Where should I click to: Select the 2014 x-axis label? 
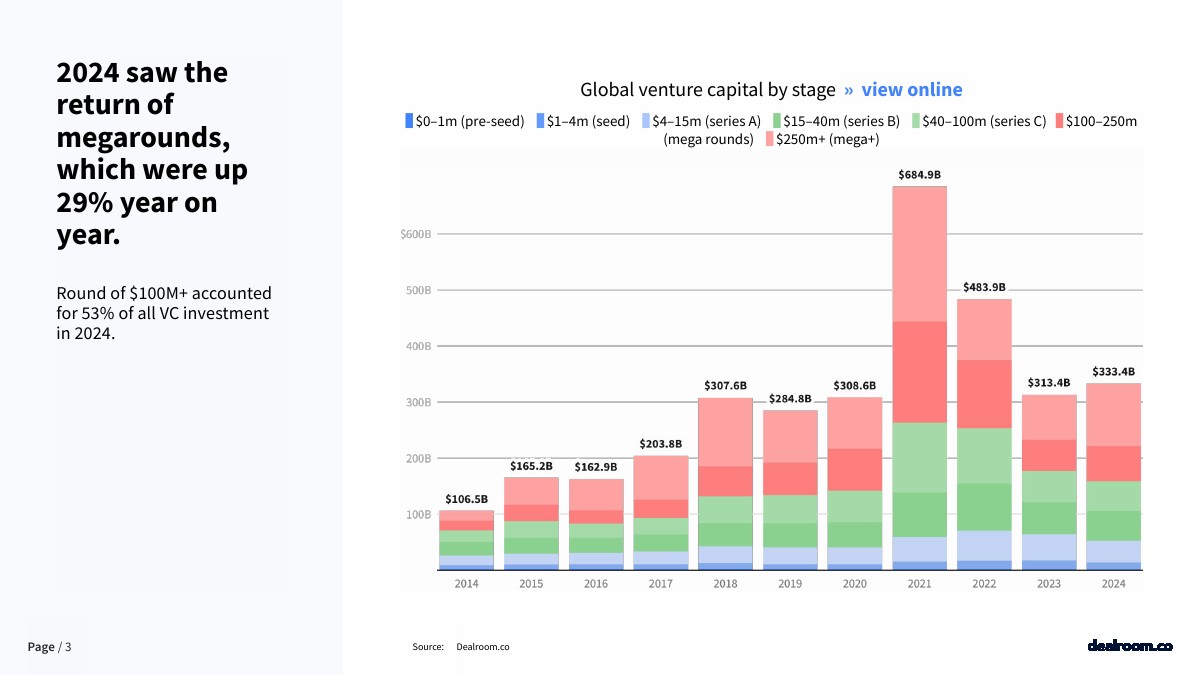[466, 584]
